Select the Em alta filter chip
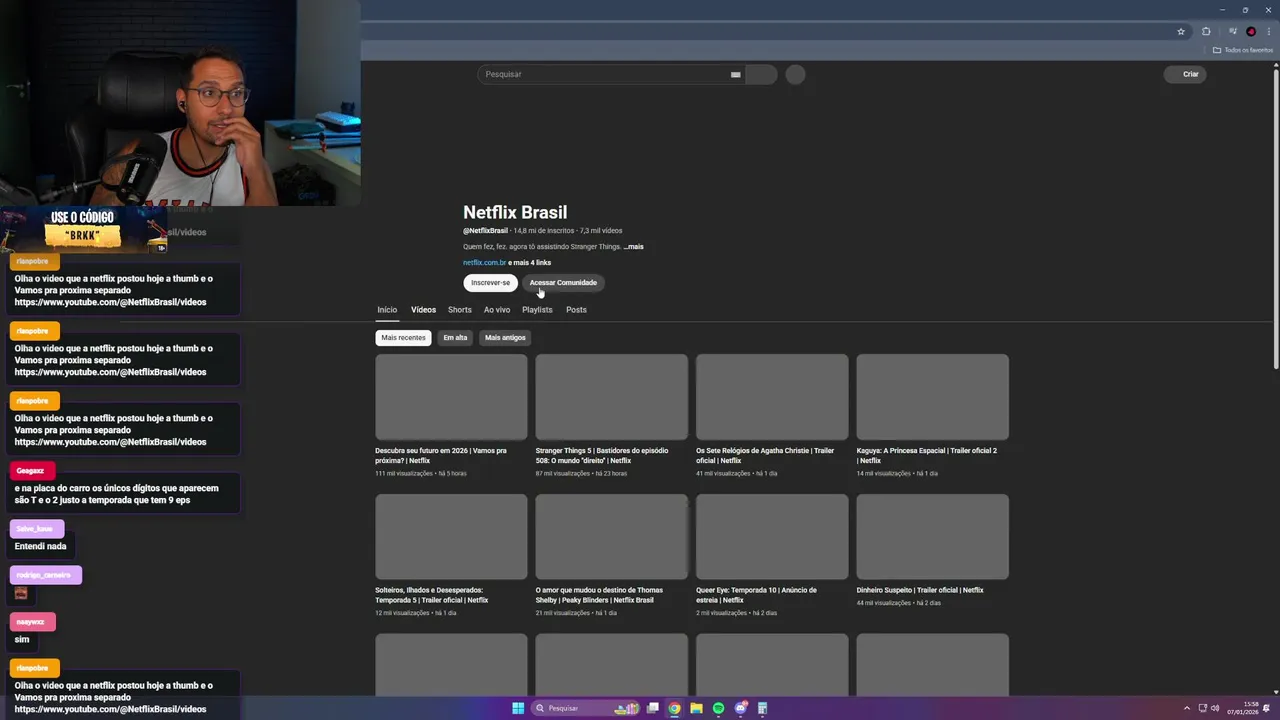 click(455, 337)
